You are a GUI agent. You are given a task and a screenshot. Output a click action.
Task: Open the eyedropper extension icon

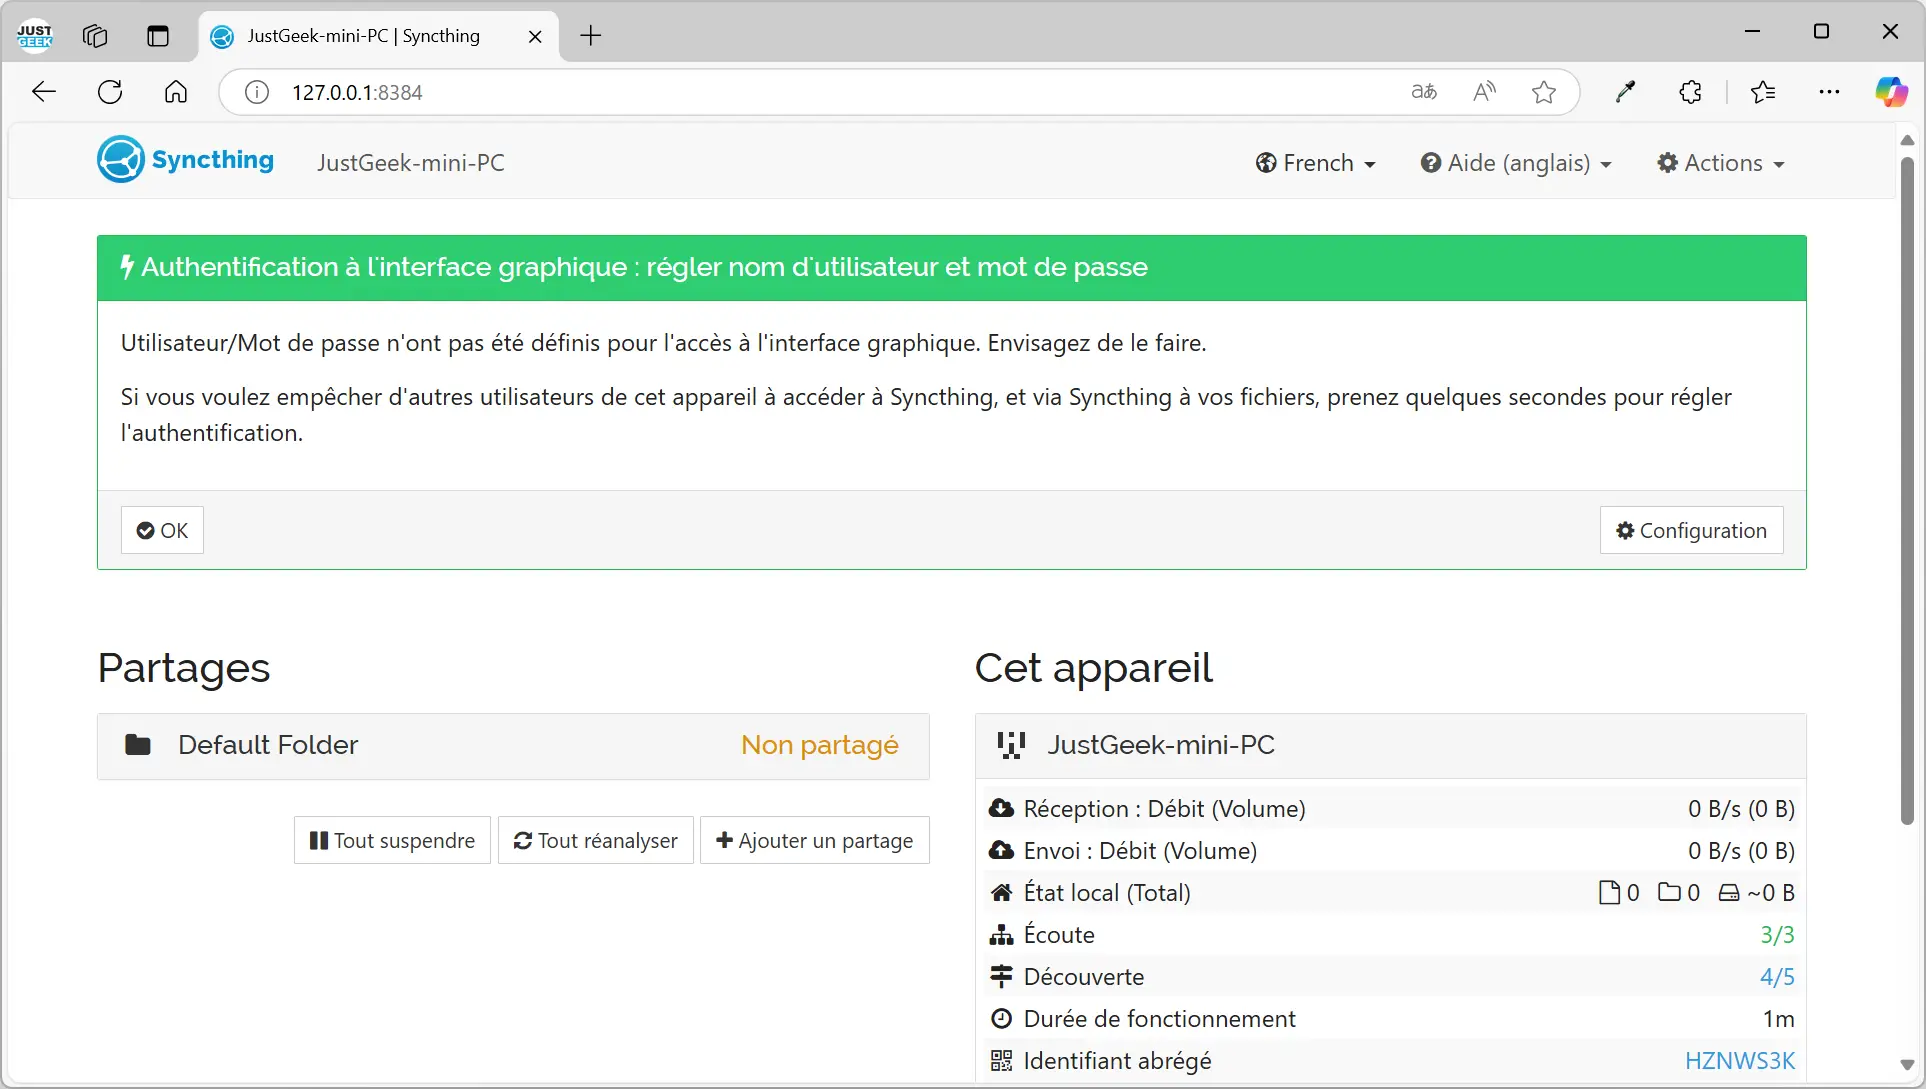1626,92
